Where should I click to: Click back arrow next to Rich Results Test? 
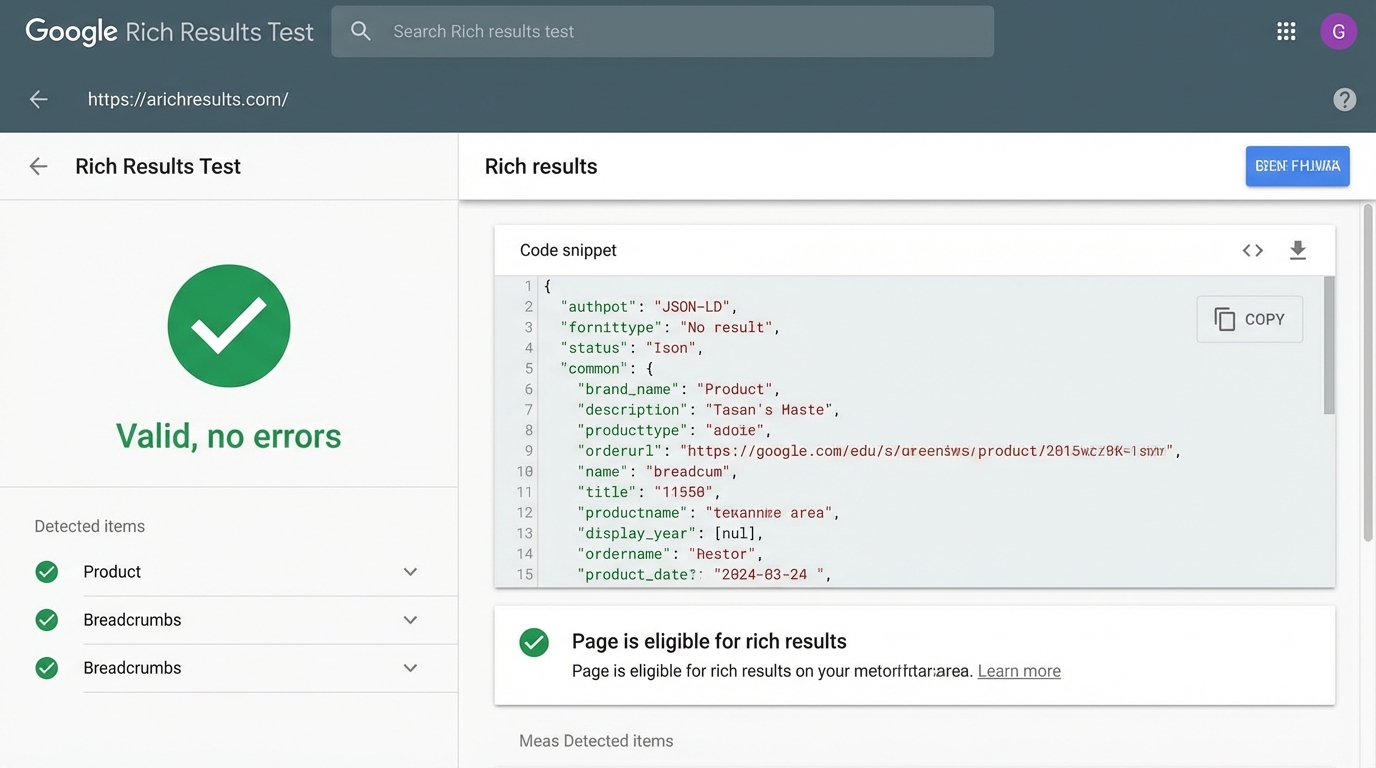click(x=39, y=166)
